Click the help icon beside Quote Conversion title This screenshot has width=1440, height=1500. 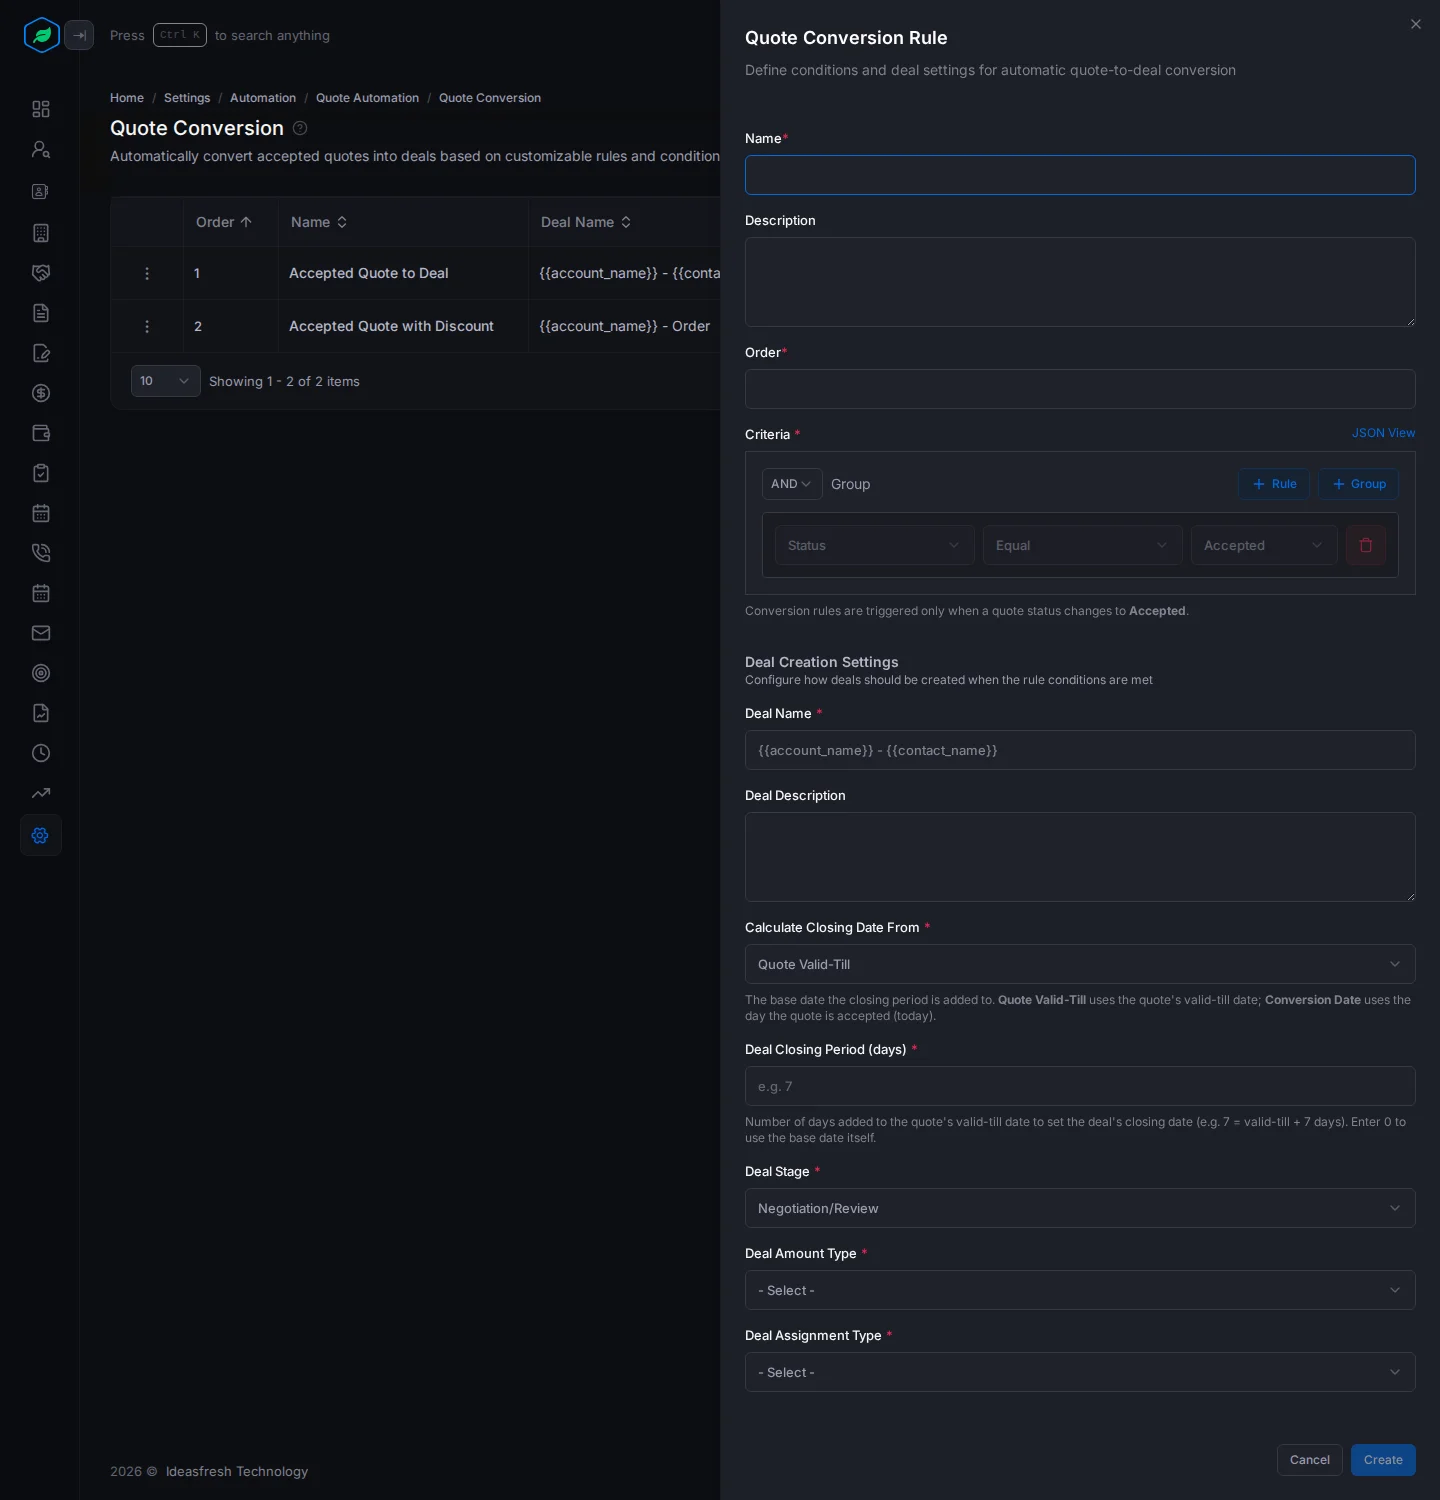point(300,128)
